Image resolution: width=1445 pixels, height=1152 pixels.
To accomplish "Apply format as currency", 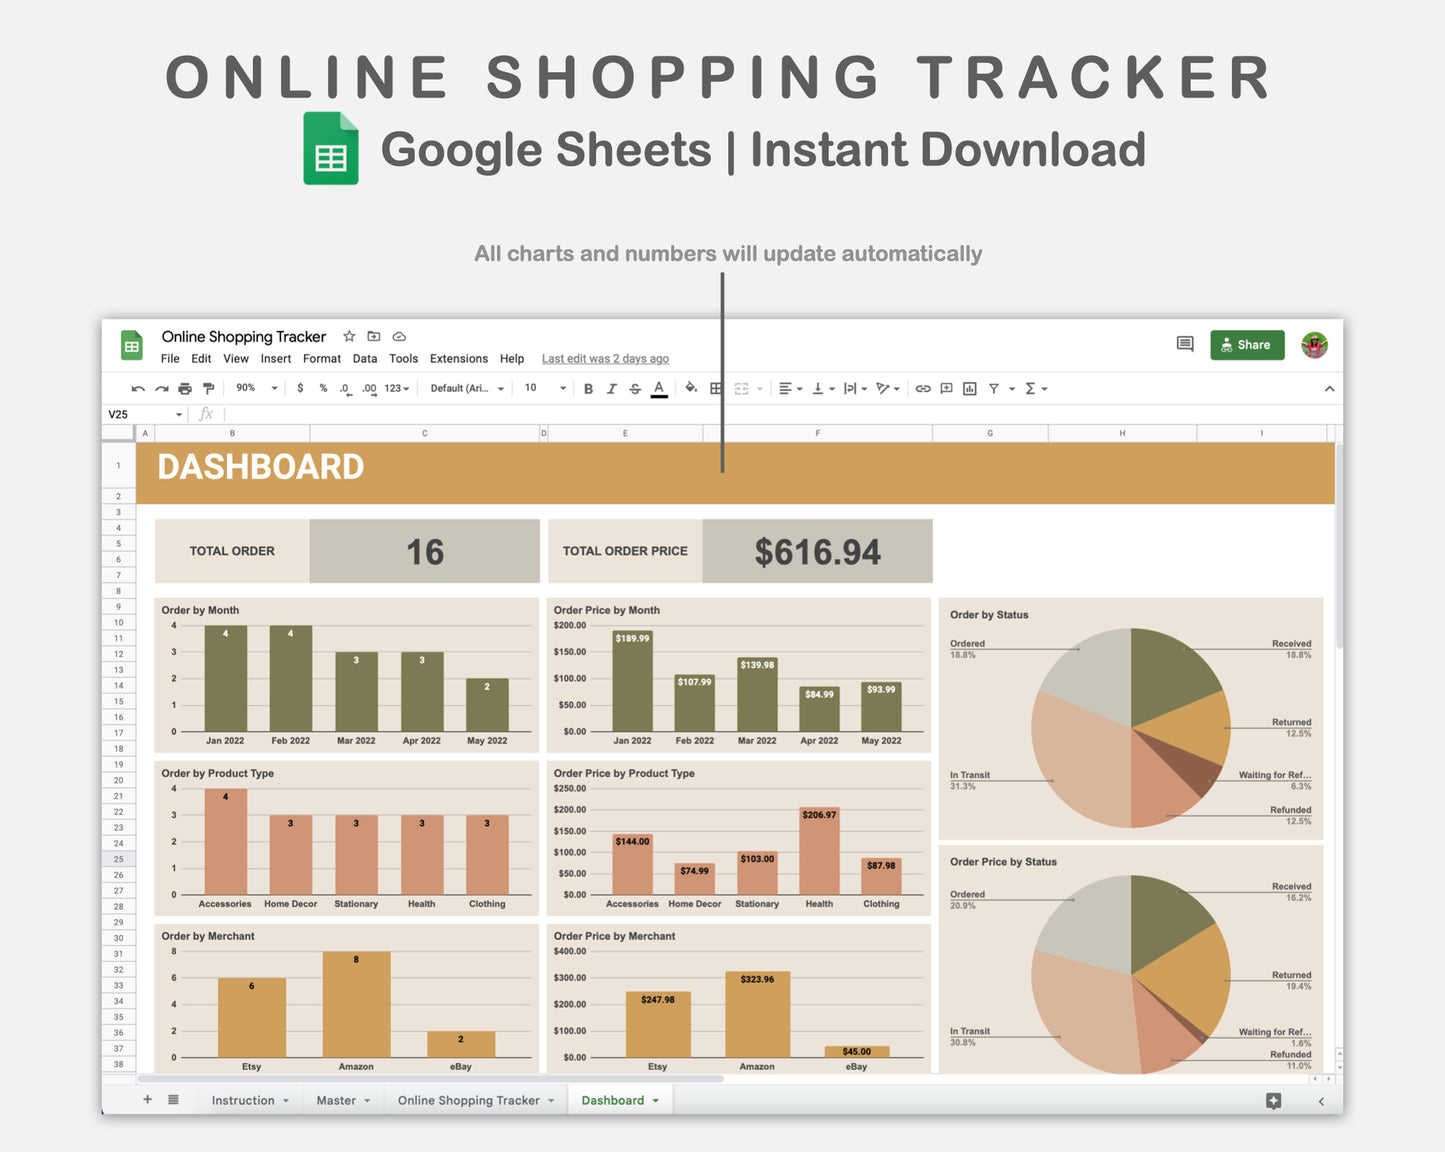I will click(x=301, y=388).
